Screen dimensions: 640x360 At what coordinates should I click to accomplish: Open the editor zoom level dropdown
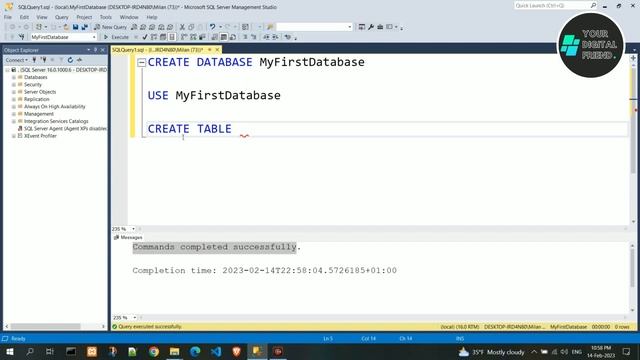(133, 229)
